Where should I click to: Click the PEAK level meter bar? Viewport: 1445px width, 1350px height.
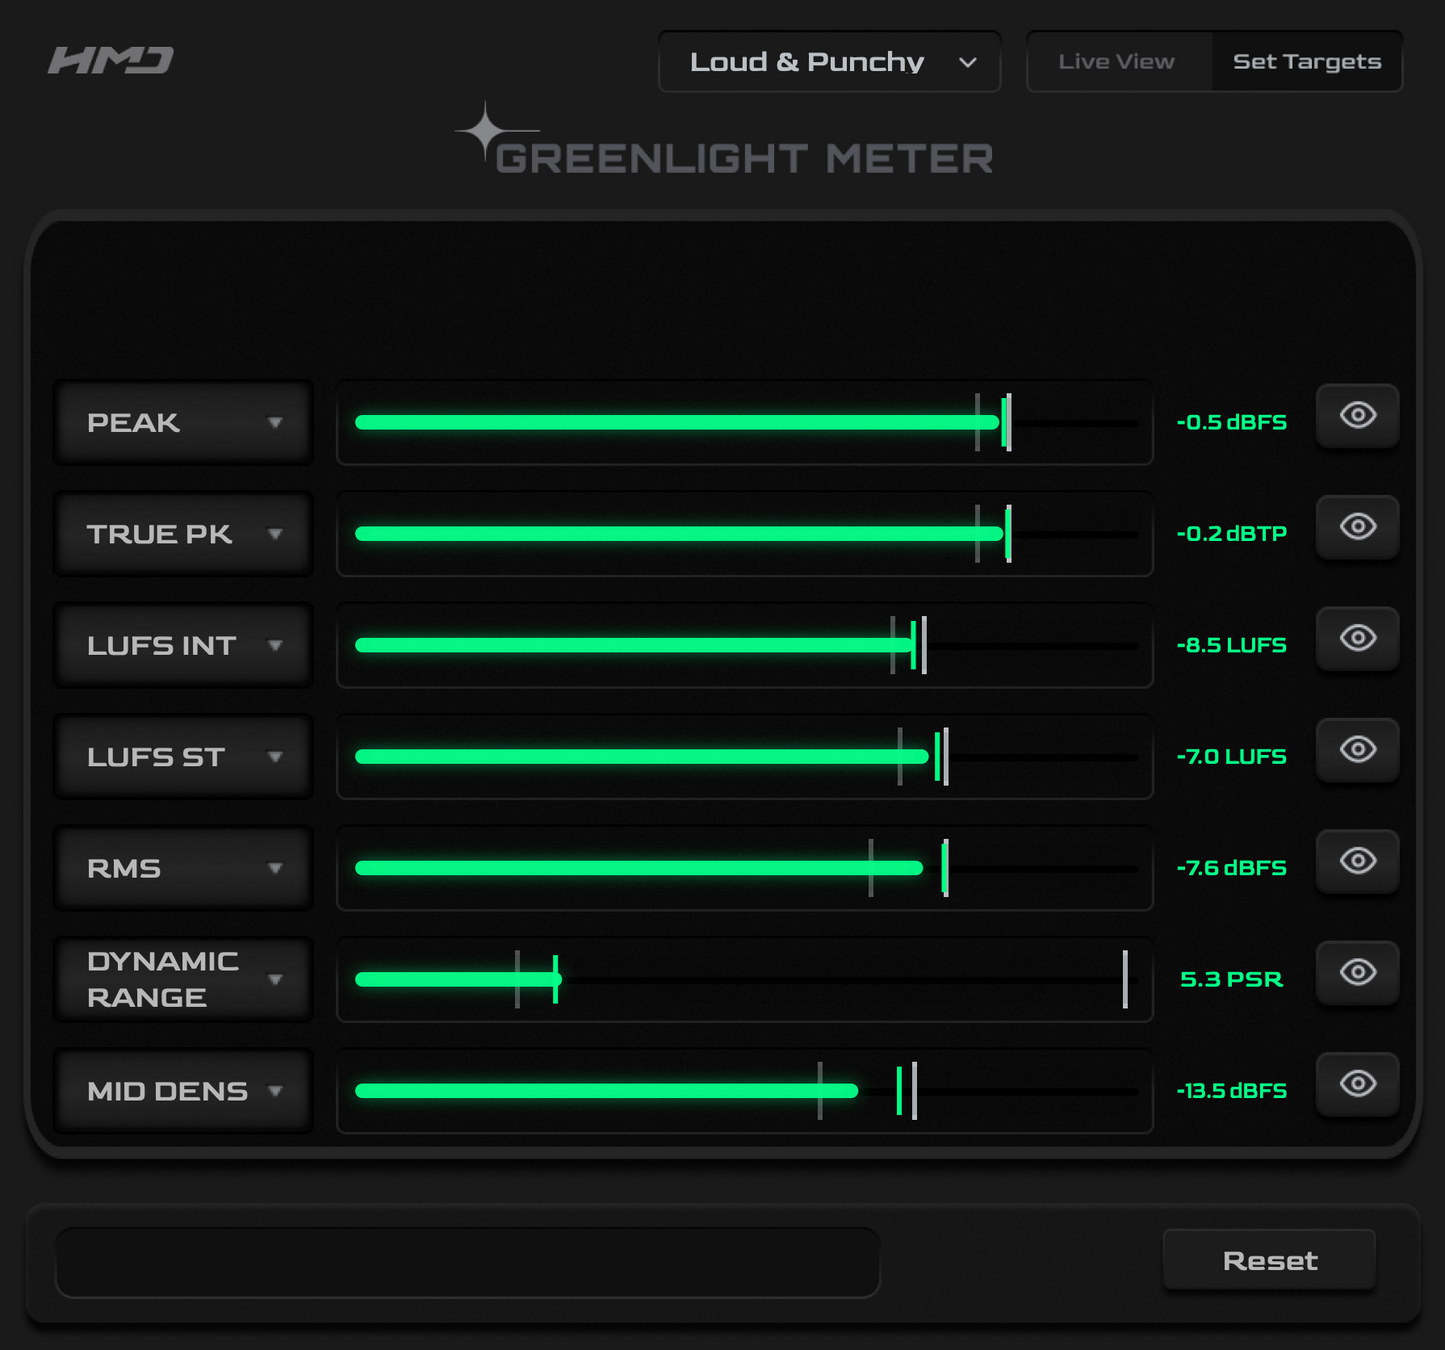pyautogui.click(x=745, y=423)
